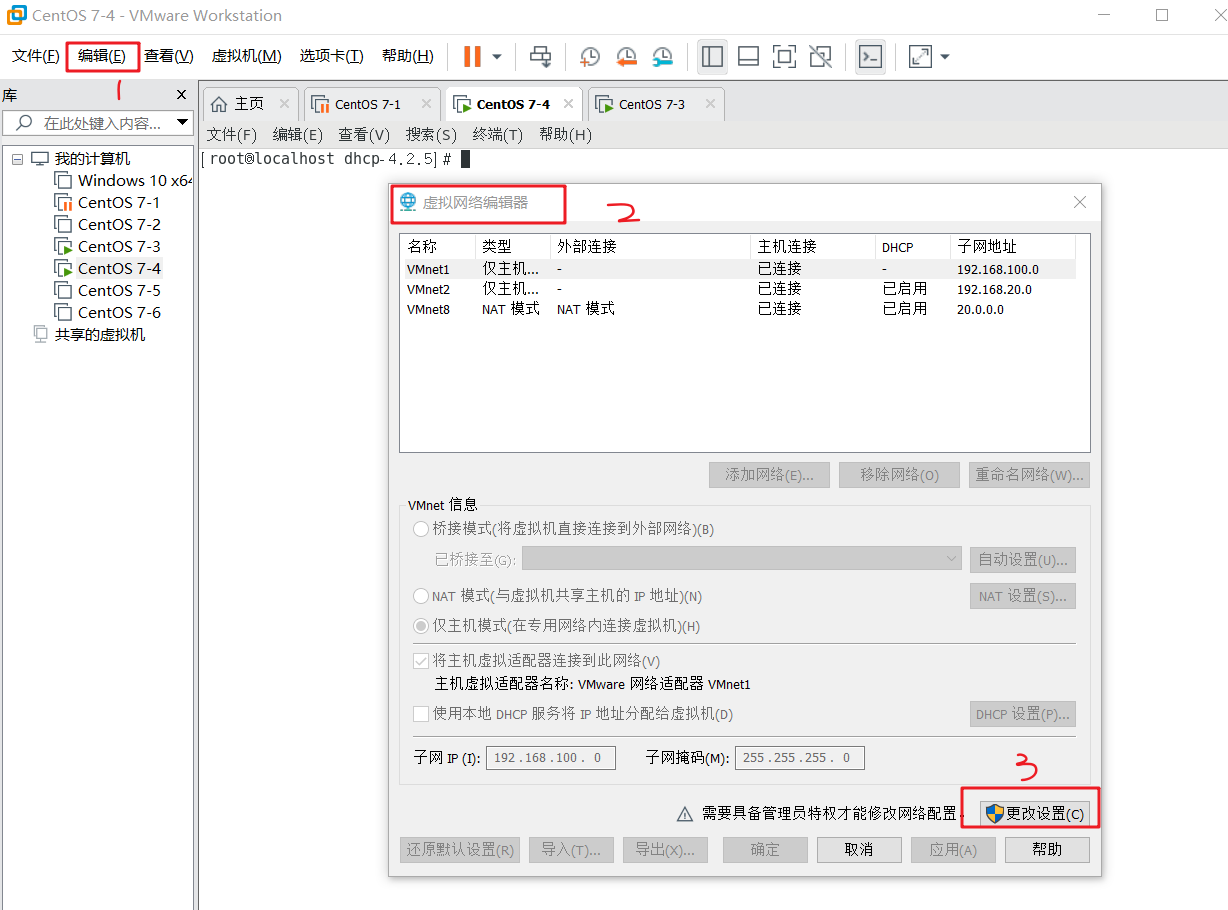This screenshot has height=910, width=1228.
Task: Open the 搜索(S) menu in guest terminal
Action: tap(431, 134)
